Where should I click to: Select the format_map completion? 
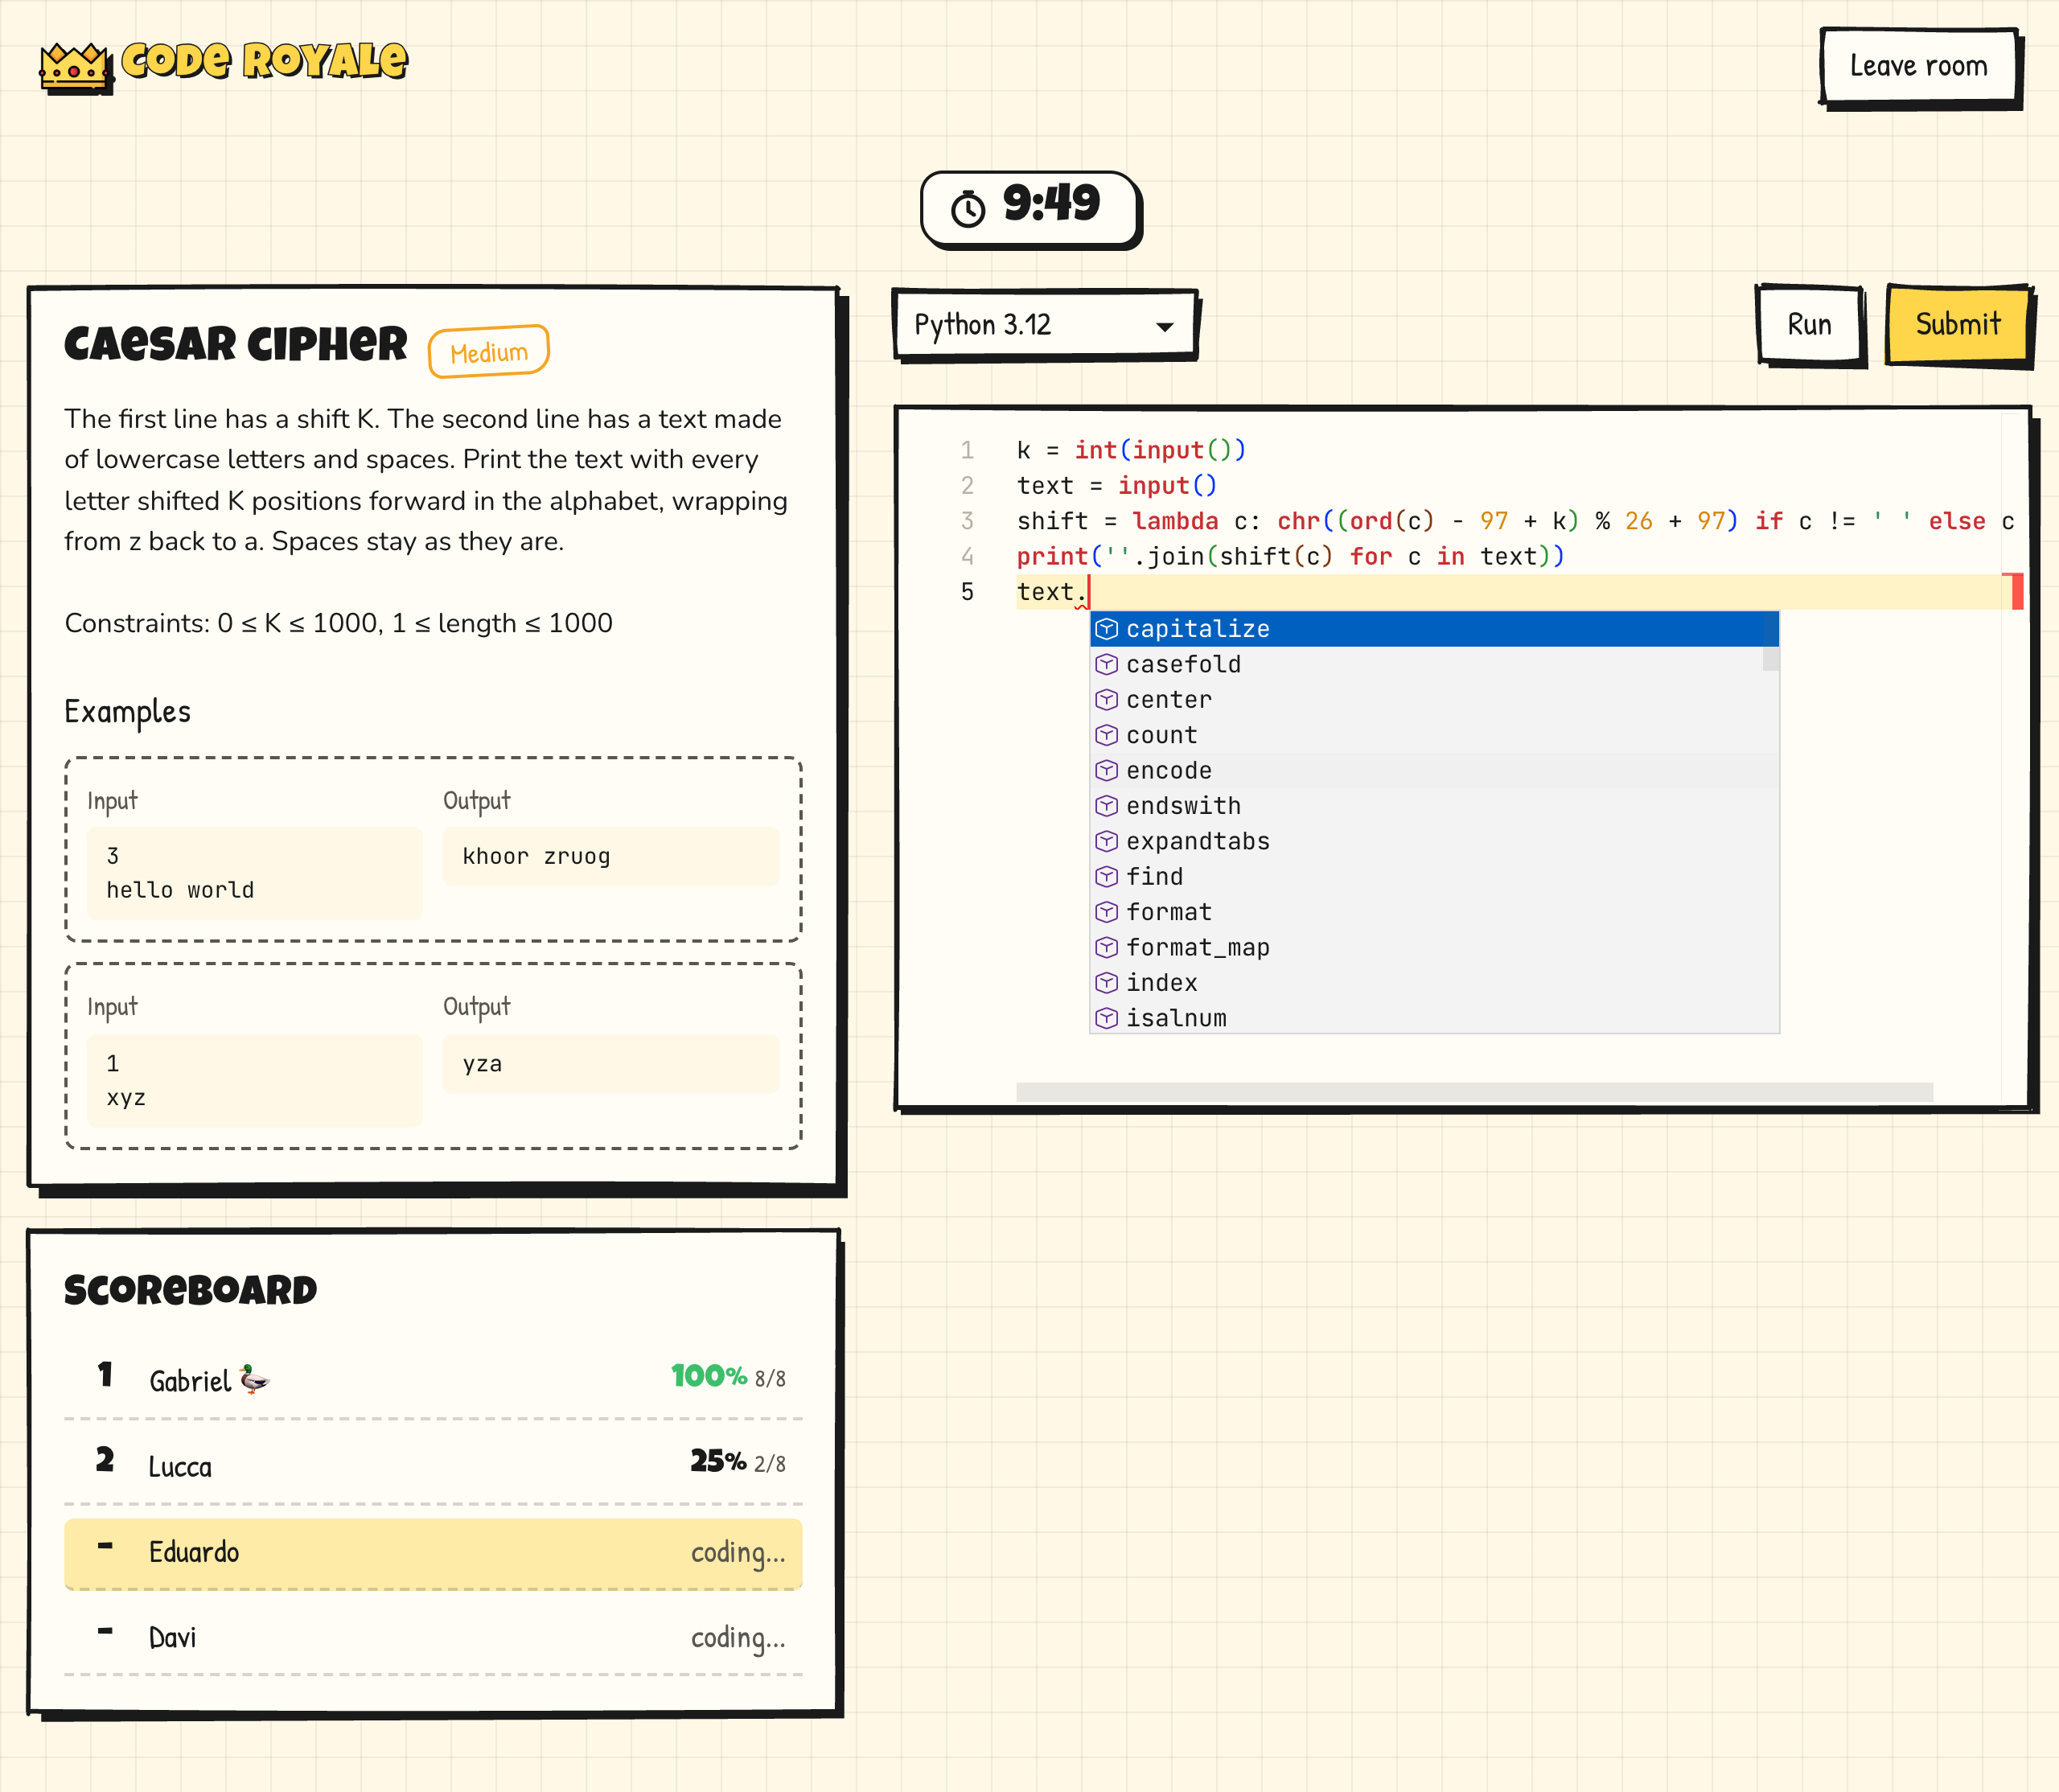click(x=1433, y=947)
